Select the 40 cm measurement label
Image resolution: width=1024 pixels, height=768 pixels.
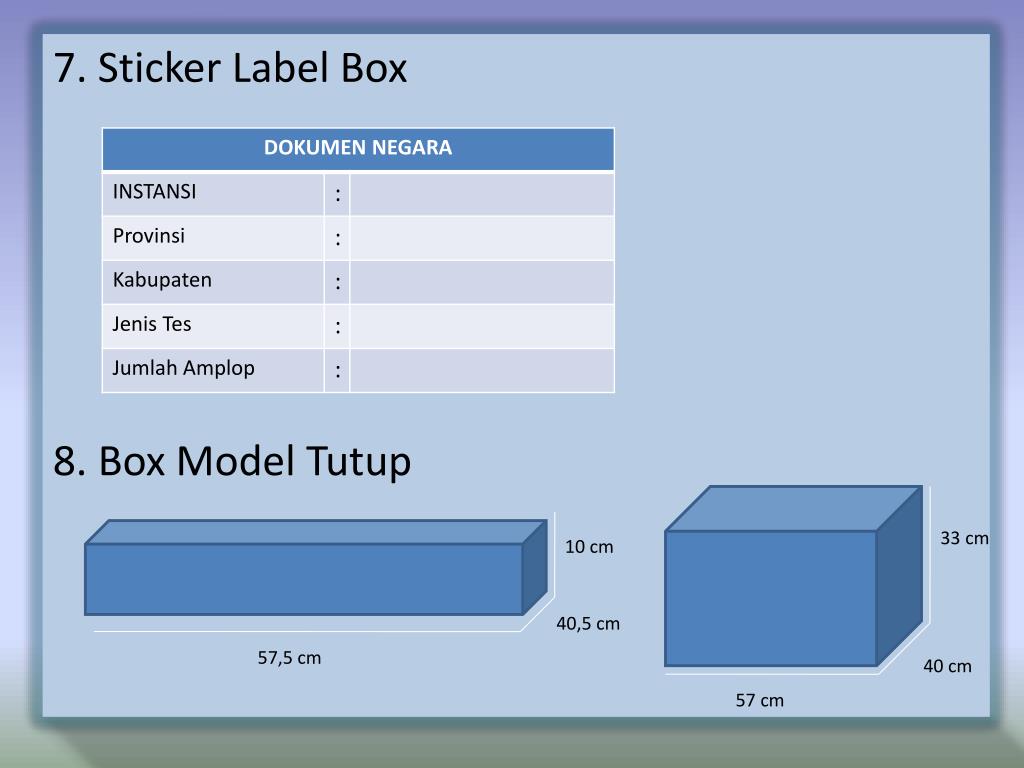948,664
